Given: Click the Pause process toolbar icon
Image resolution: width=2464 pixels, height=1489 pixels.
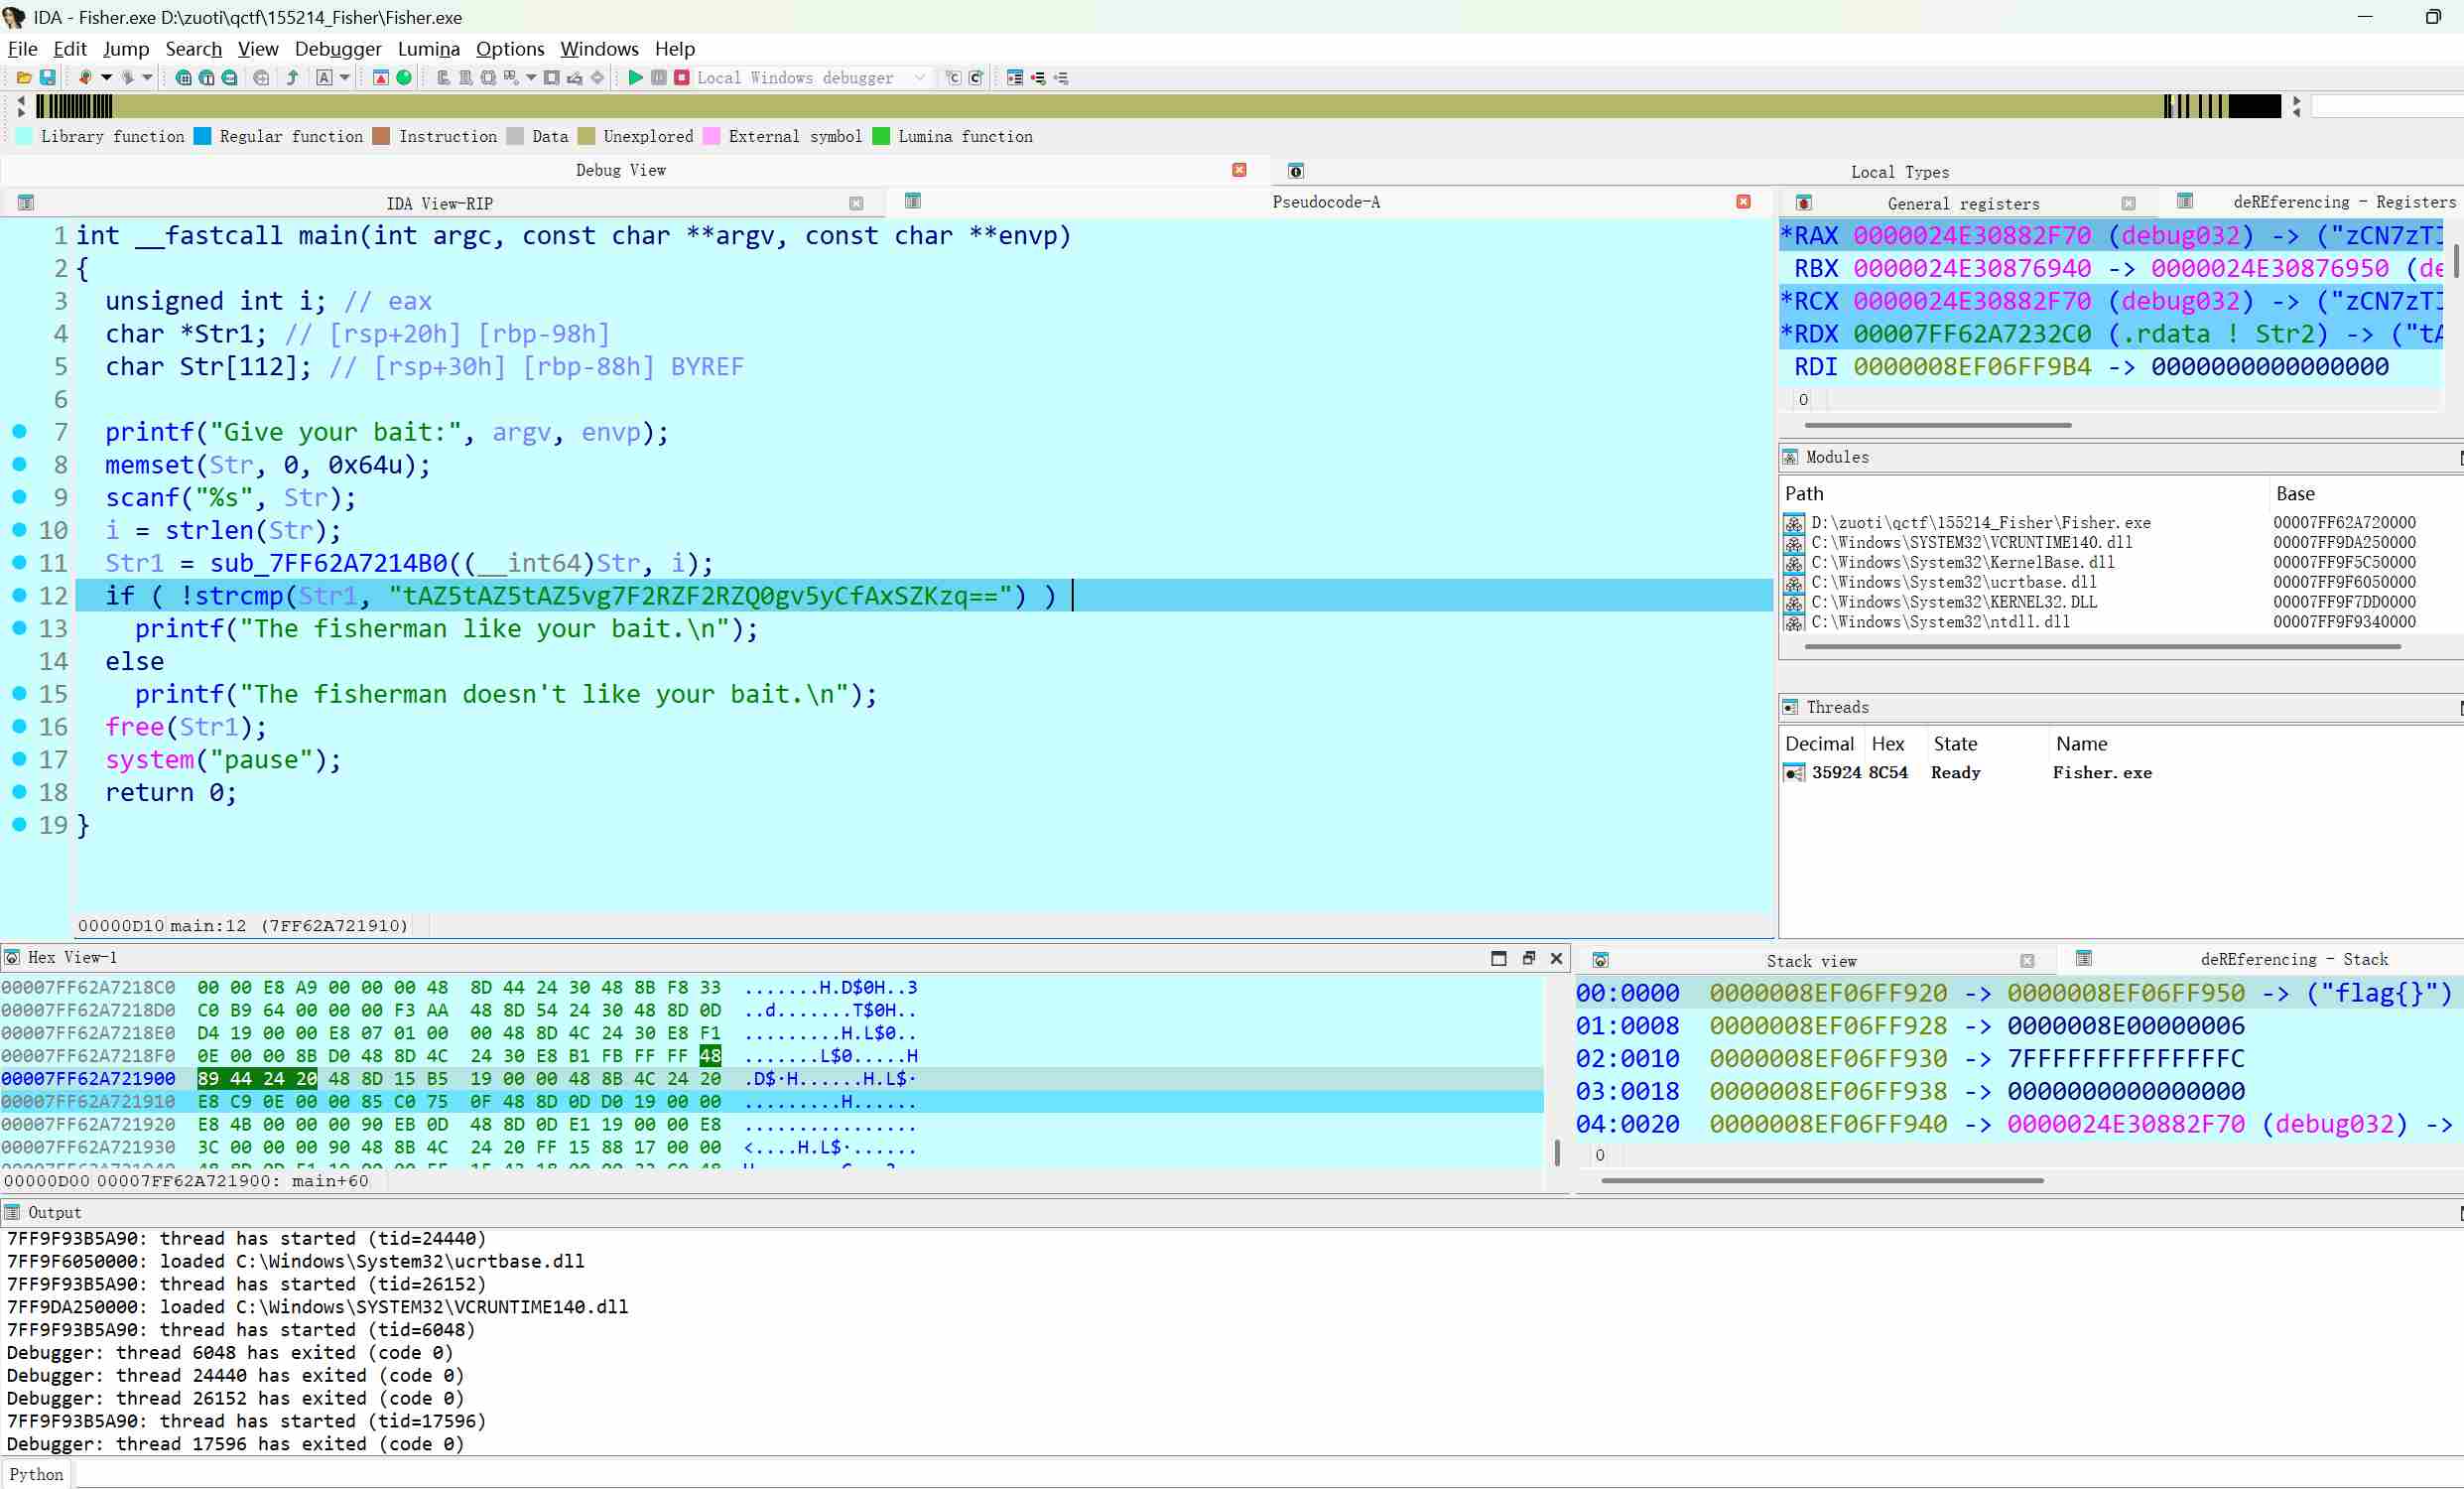Looking at the screenshot, I should pyautogui.click(x=659, y=77).
